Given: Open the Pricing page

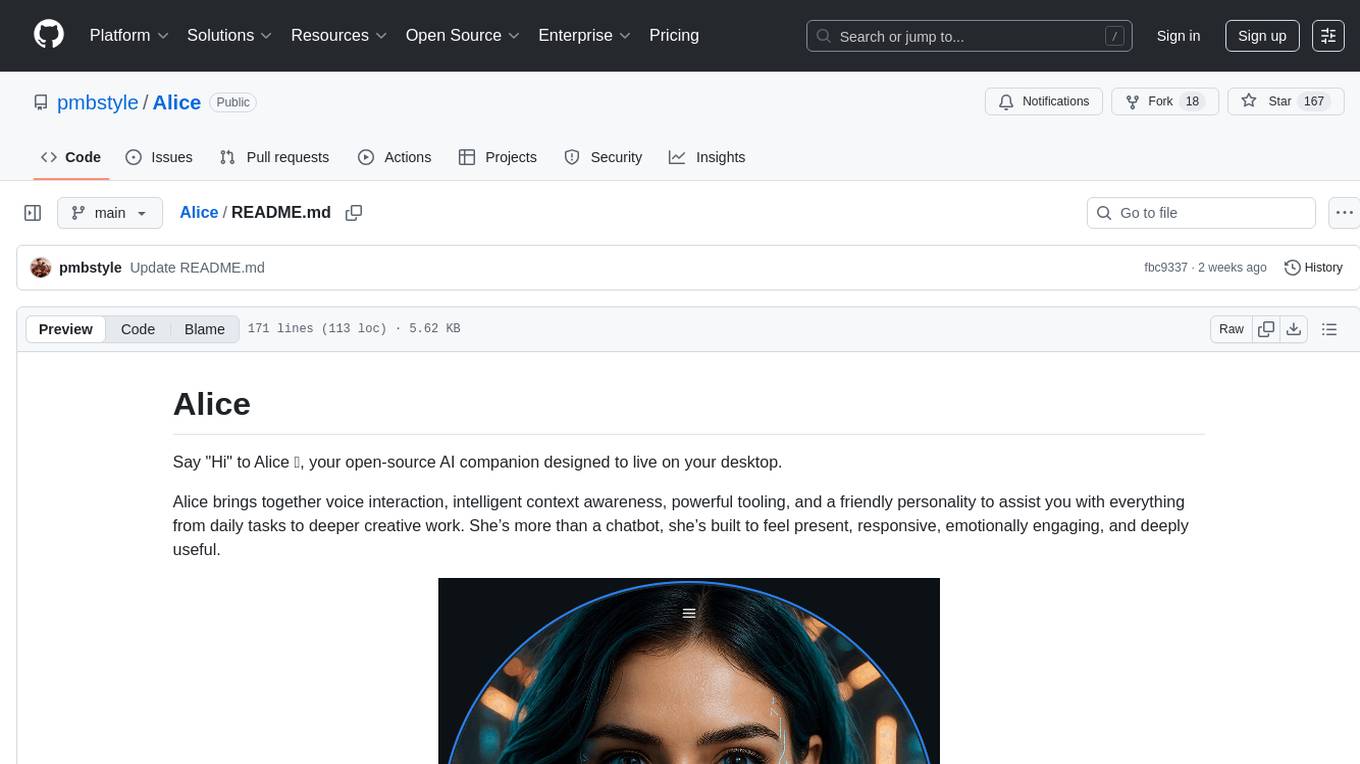Looking at the screenshot, I should pyautogui.click(x=674, y=36).
